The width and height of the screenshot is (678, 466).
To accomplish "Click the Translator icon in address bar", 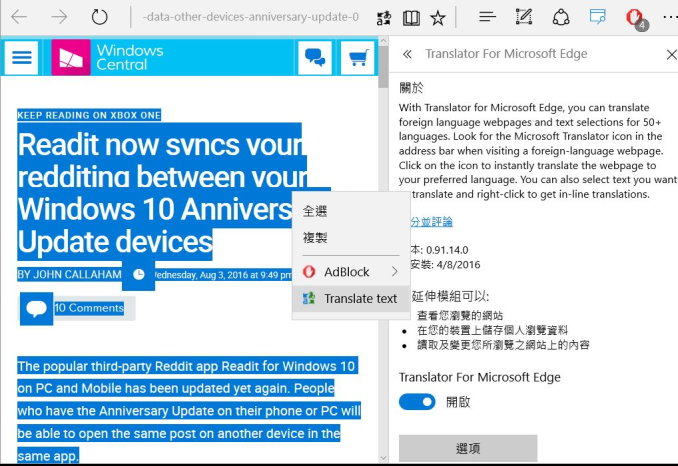I will 384,18.
